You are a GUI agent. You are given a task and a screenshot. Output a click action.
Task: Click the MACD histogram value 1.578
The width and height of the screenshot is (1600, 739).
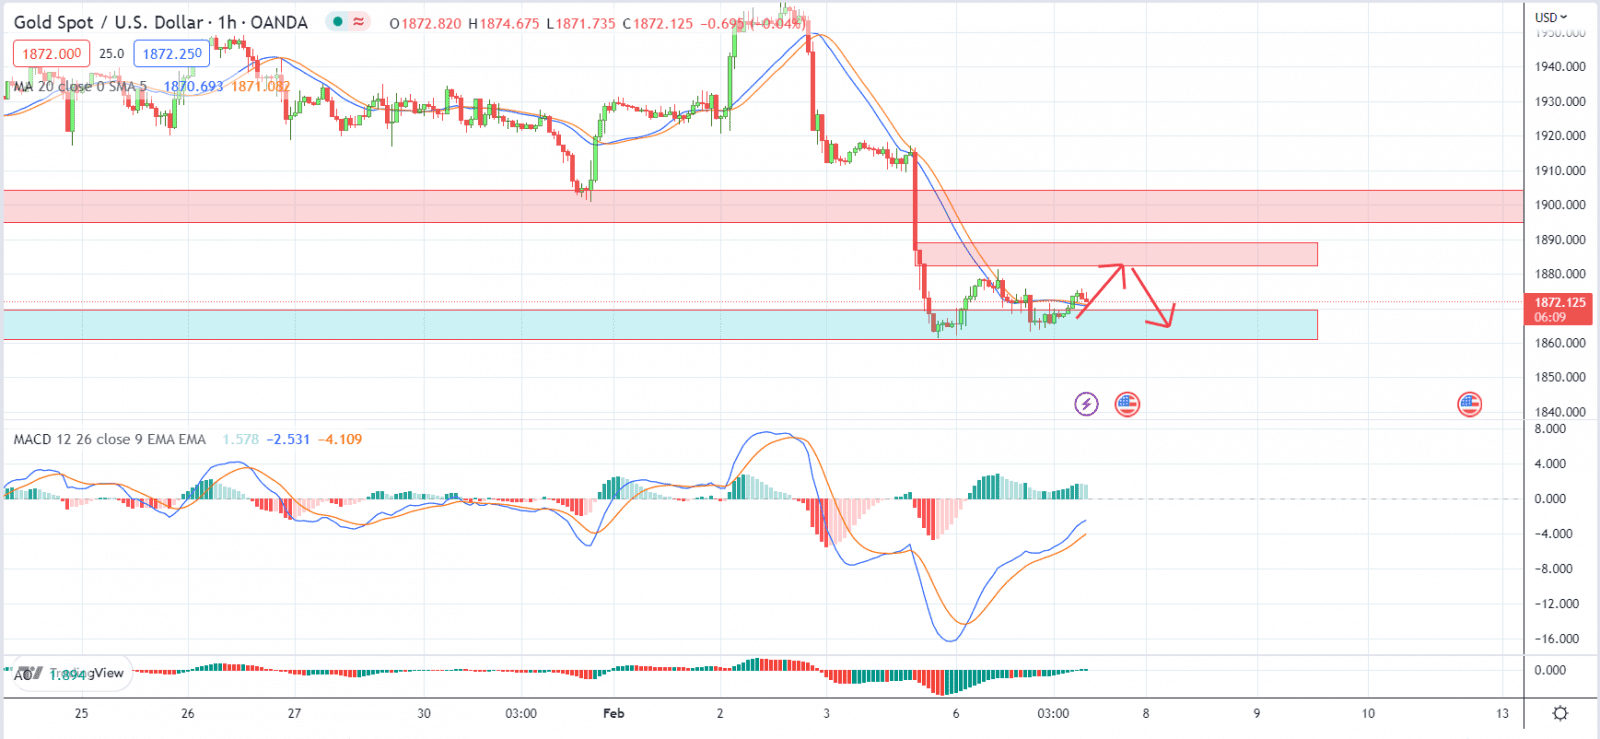point(240,439)
